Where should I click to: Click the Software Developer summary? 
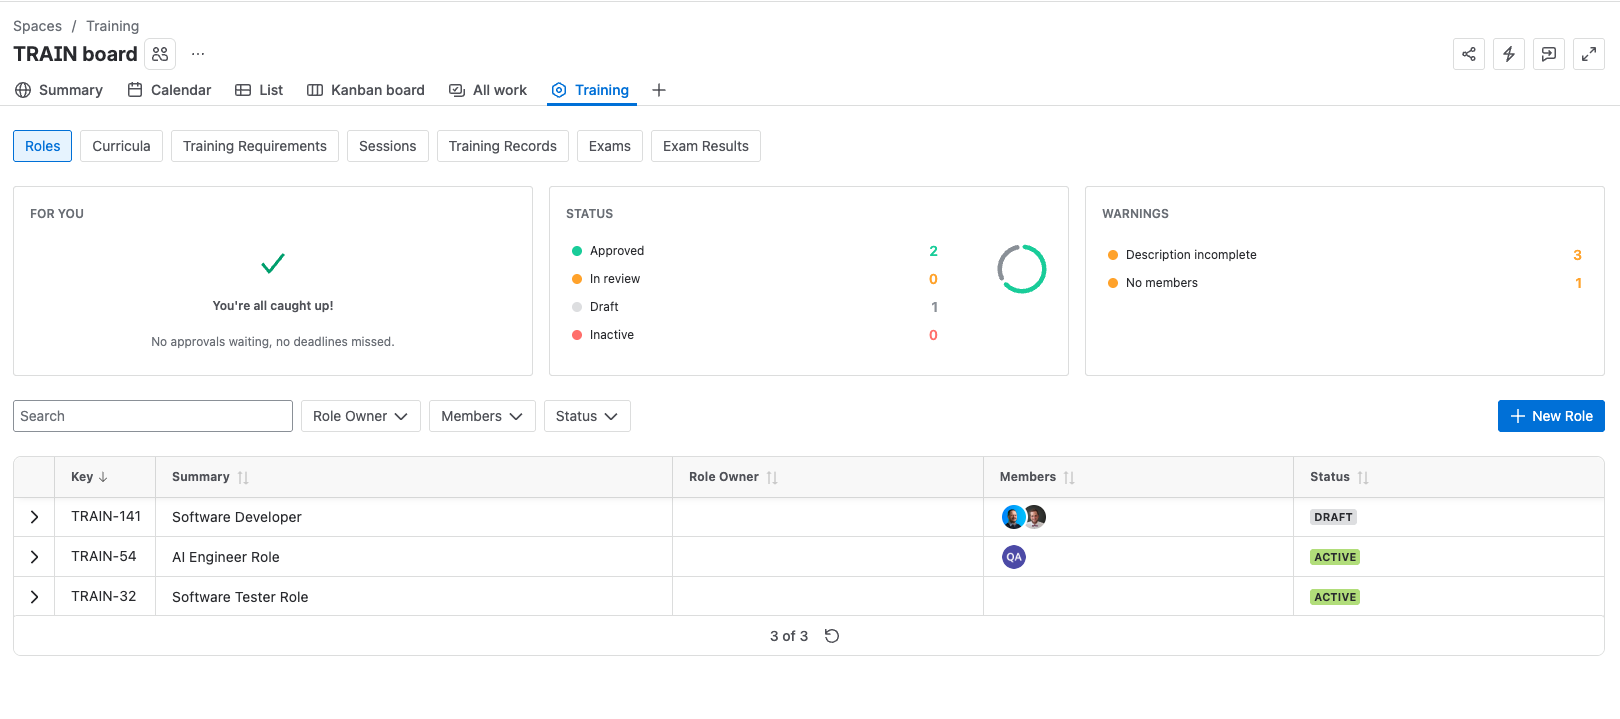pyautogui.click(x=237, y=517)
